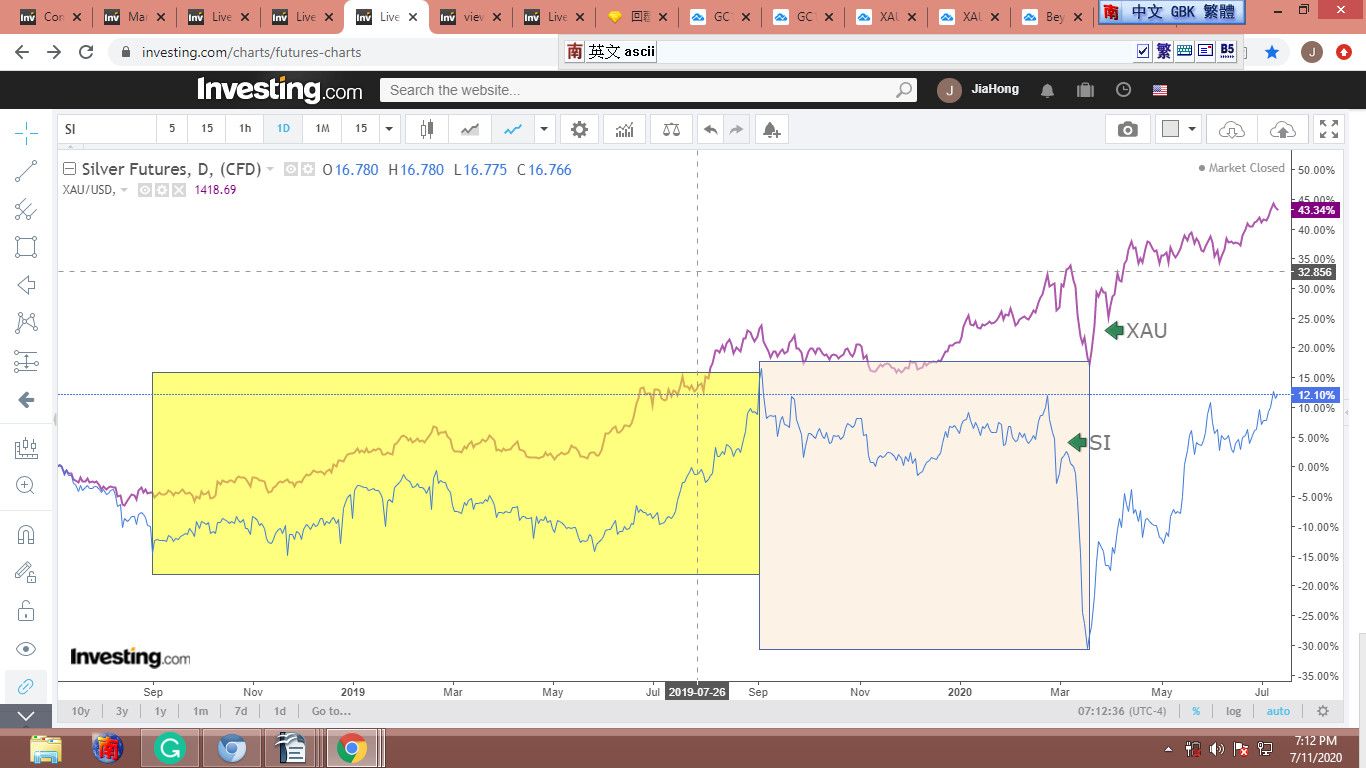Select the 1y date range
Image resolution: width=1366 pixels, height=768 pixels.
pyautogui.click(x=160, y=711)
